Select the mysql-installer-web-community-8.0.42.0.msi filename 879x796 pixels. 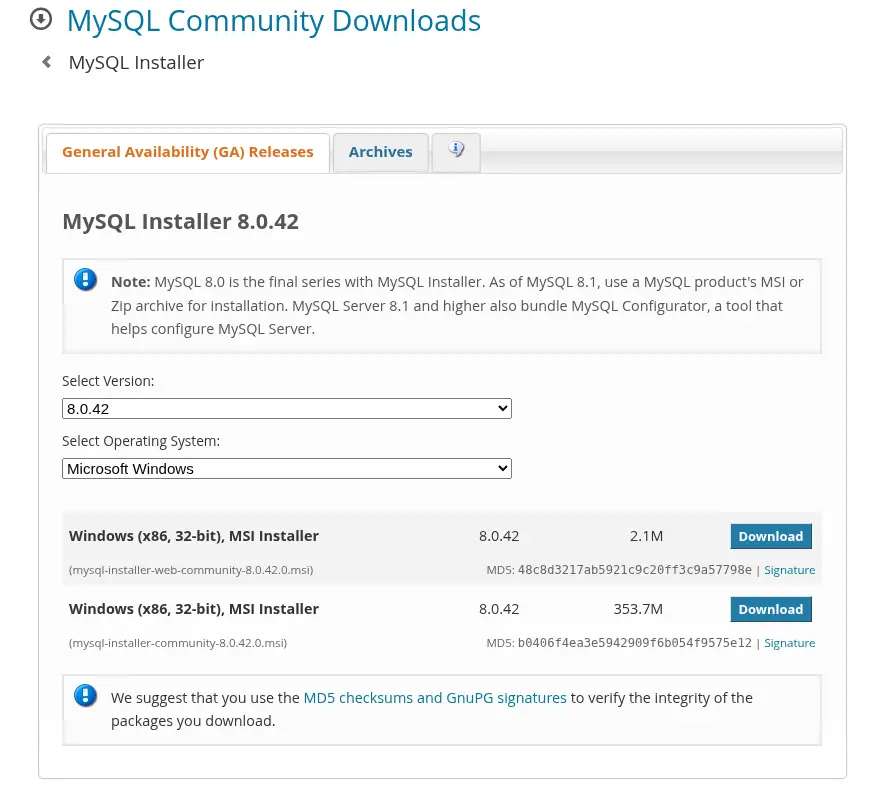[x=191, y=569]
